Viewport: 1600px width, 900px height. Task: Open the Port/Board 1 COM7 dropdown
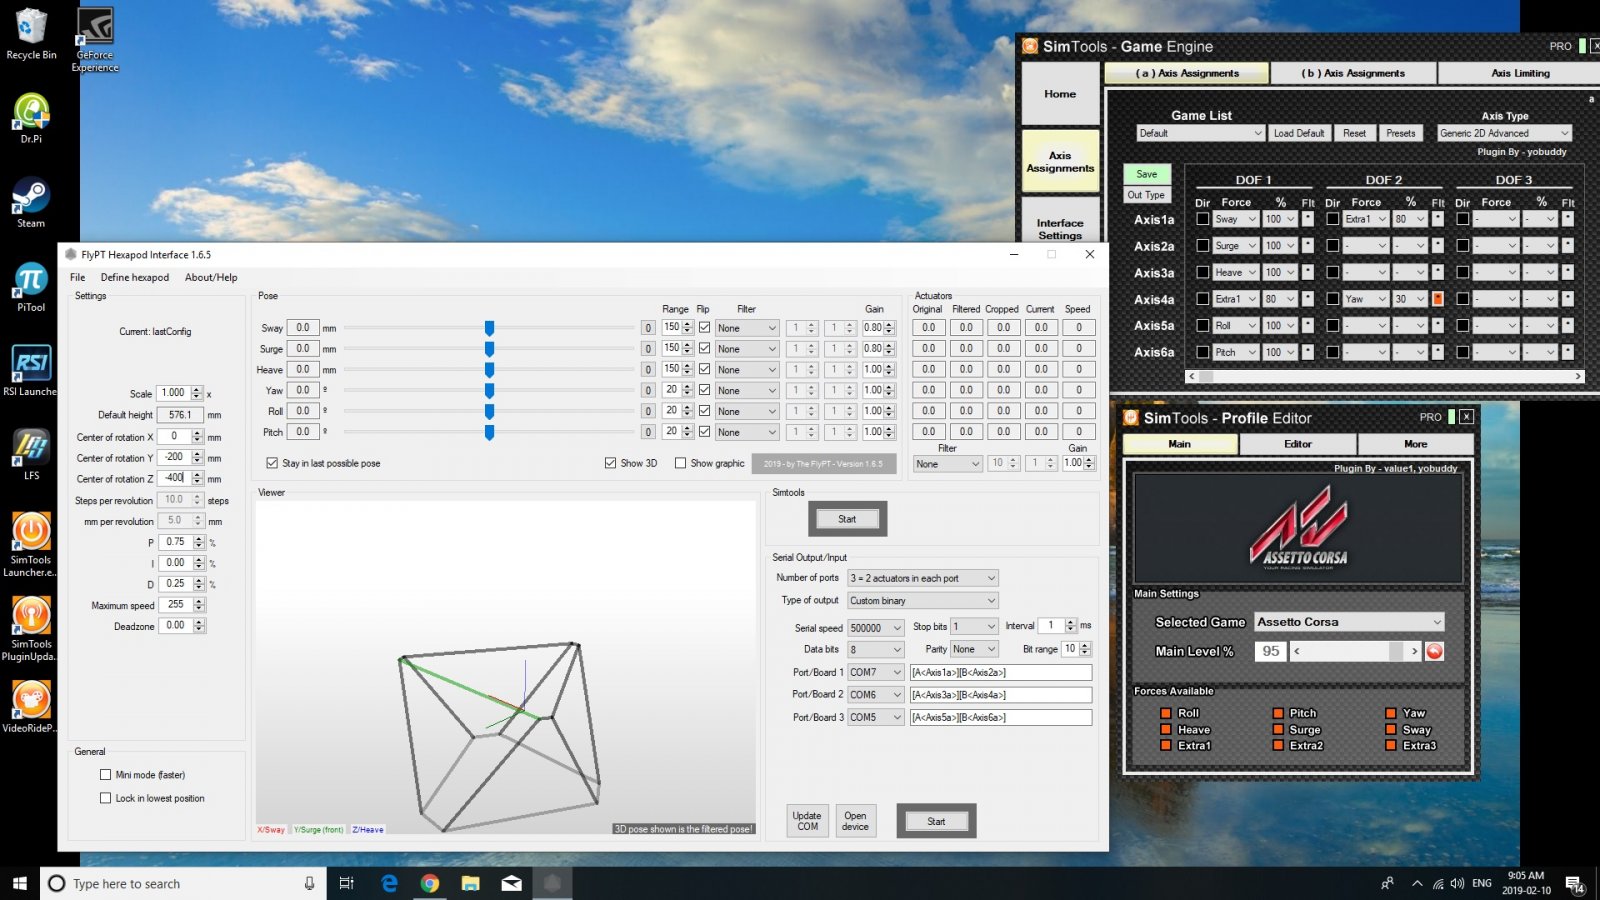pyautogui.click(x=876, y=672)
